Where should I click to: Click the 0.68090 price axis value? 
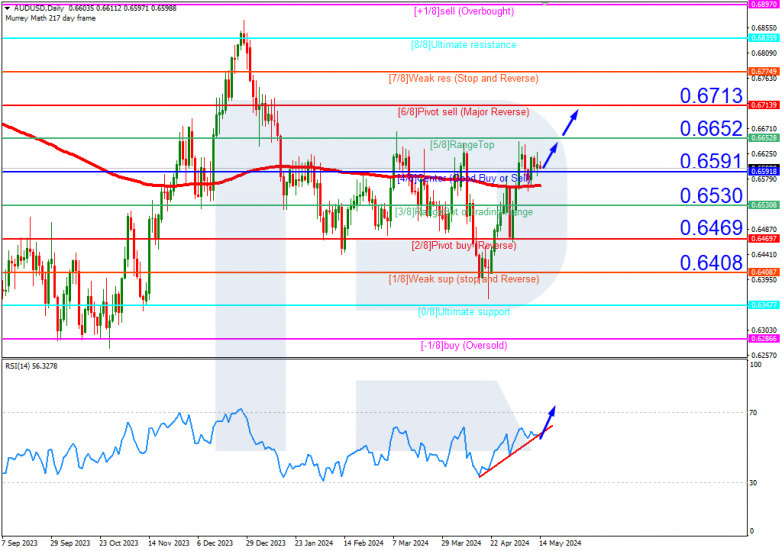point(764,53)
